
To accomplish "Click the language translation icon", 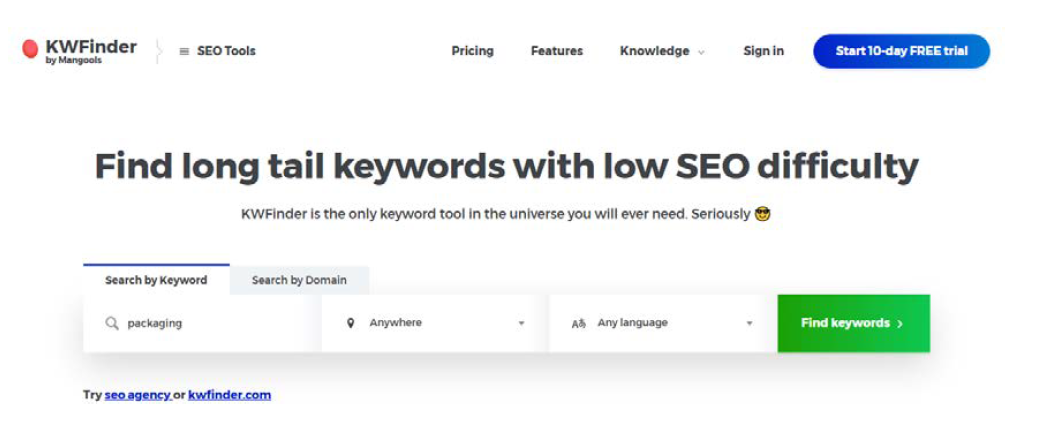I will (x=578, y=324).
